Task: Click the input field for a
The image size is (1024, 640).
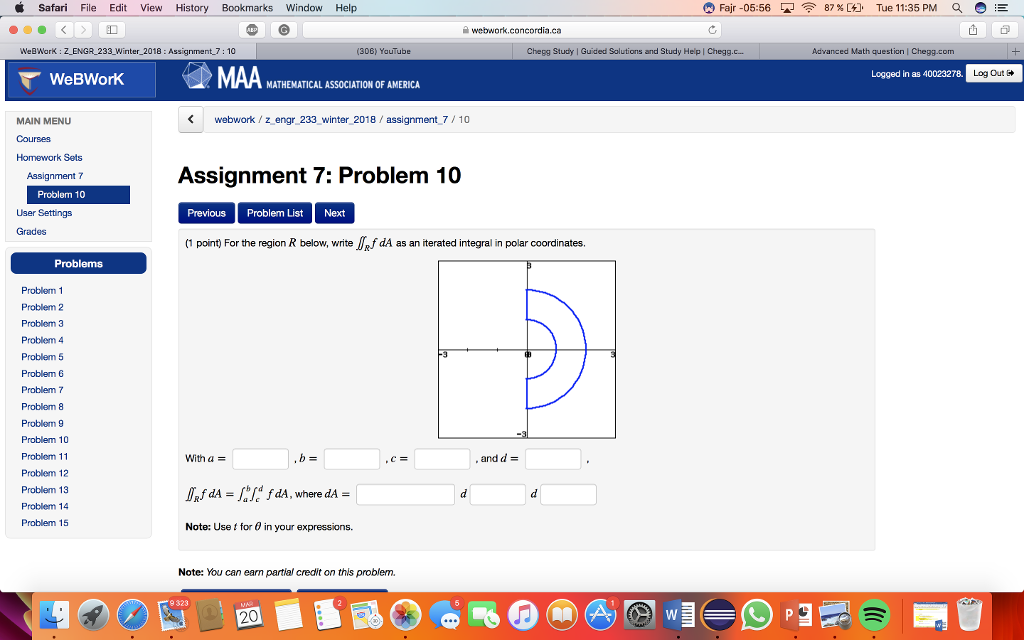Action: click(x=260, y=459)
